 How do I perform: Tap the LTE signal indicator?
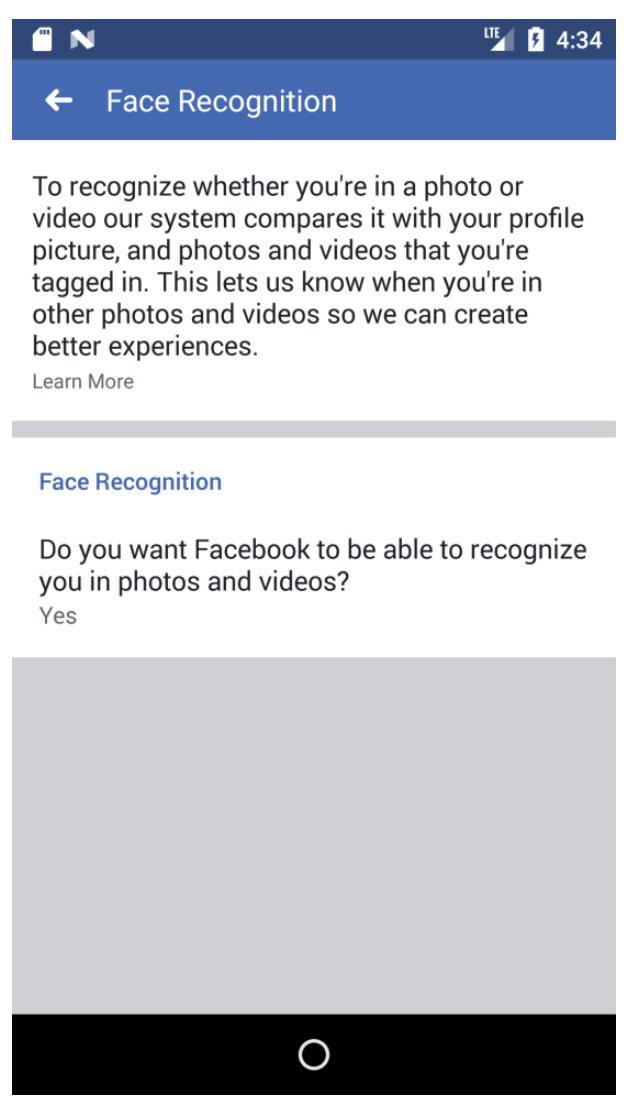[499, 39]
